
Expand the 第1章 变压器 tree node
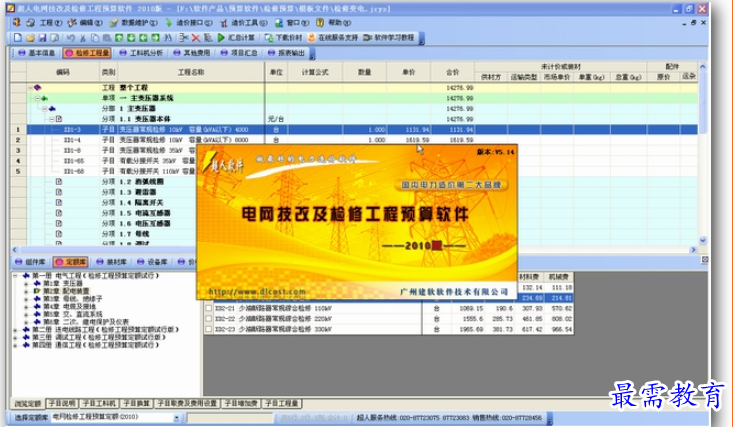27,283
